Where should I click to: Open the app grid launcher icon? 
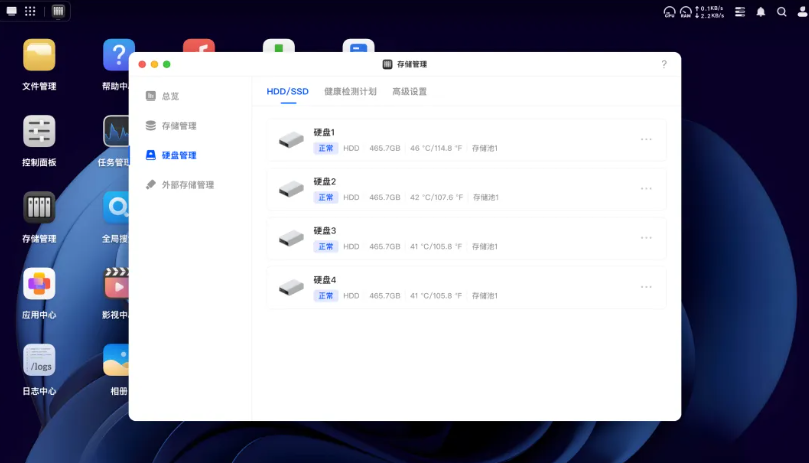tap(30, 11)
